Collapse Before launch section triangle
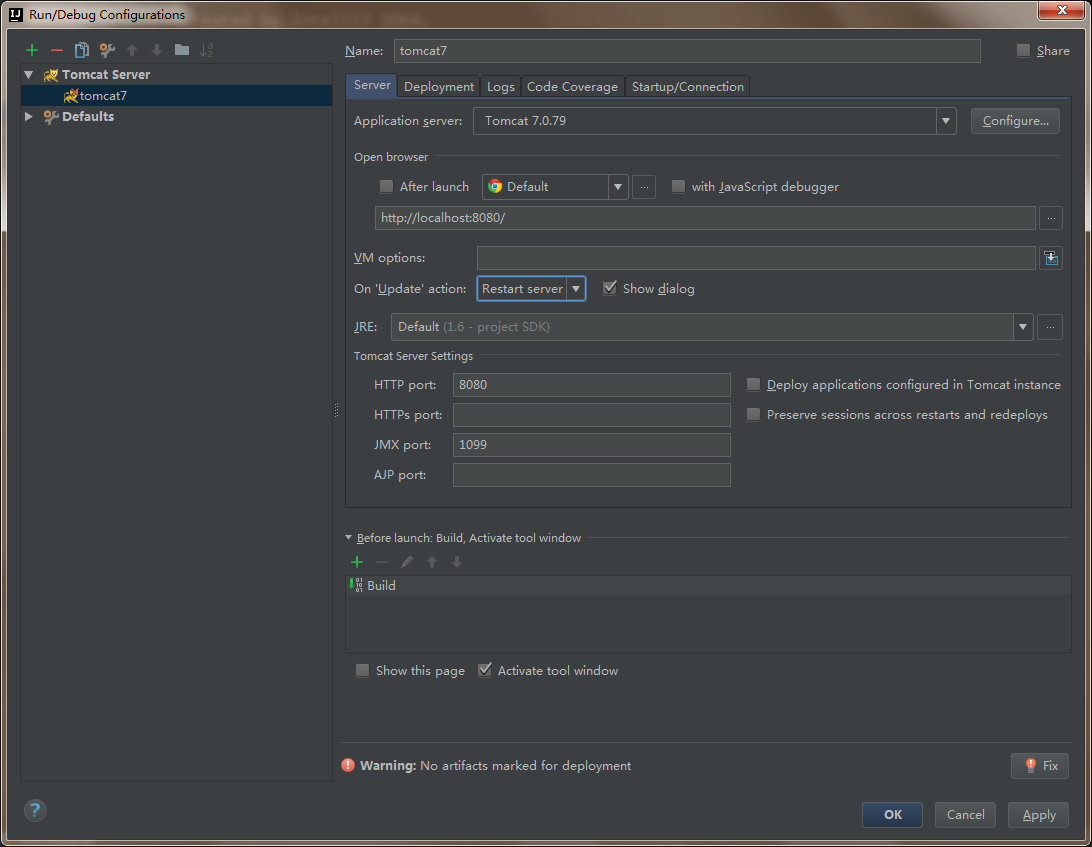The width and height of the screenshot is (1092, 847). (x=349, y=538)
